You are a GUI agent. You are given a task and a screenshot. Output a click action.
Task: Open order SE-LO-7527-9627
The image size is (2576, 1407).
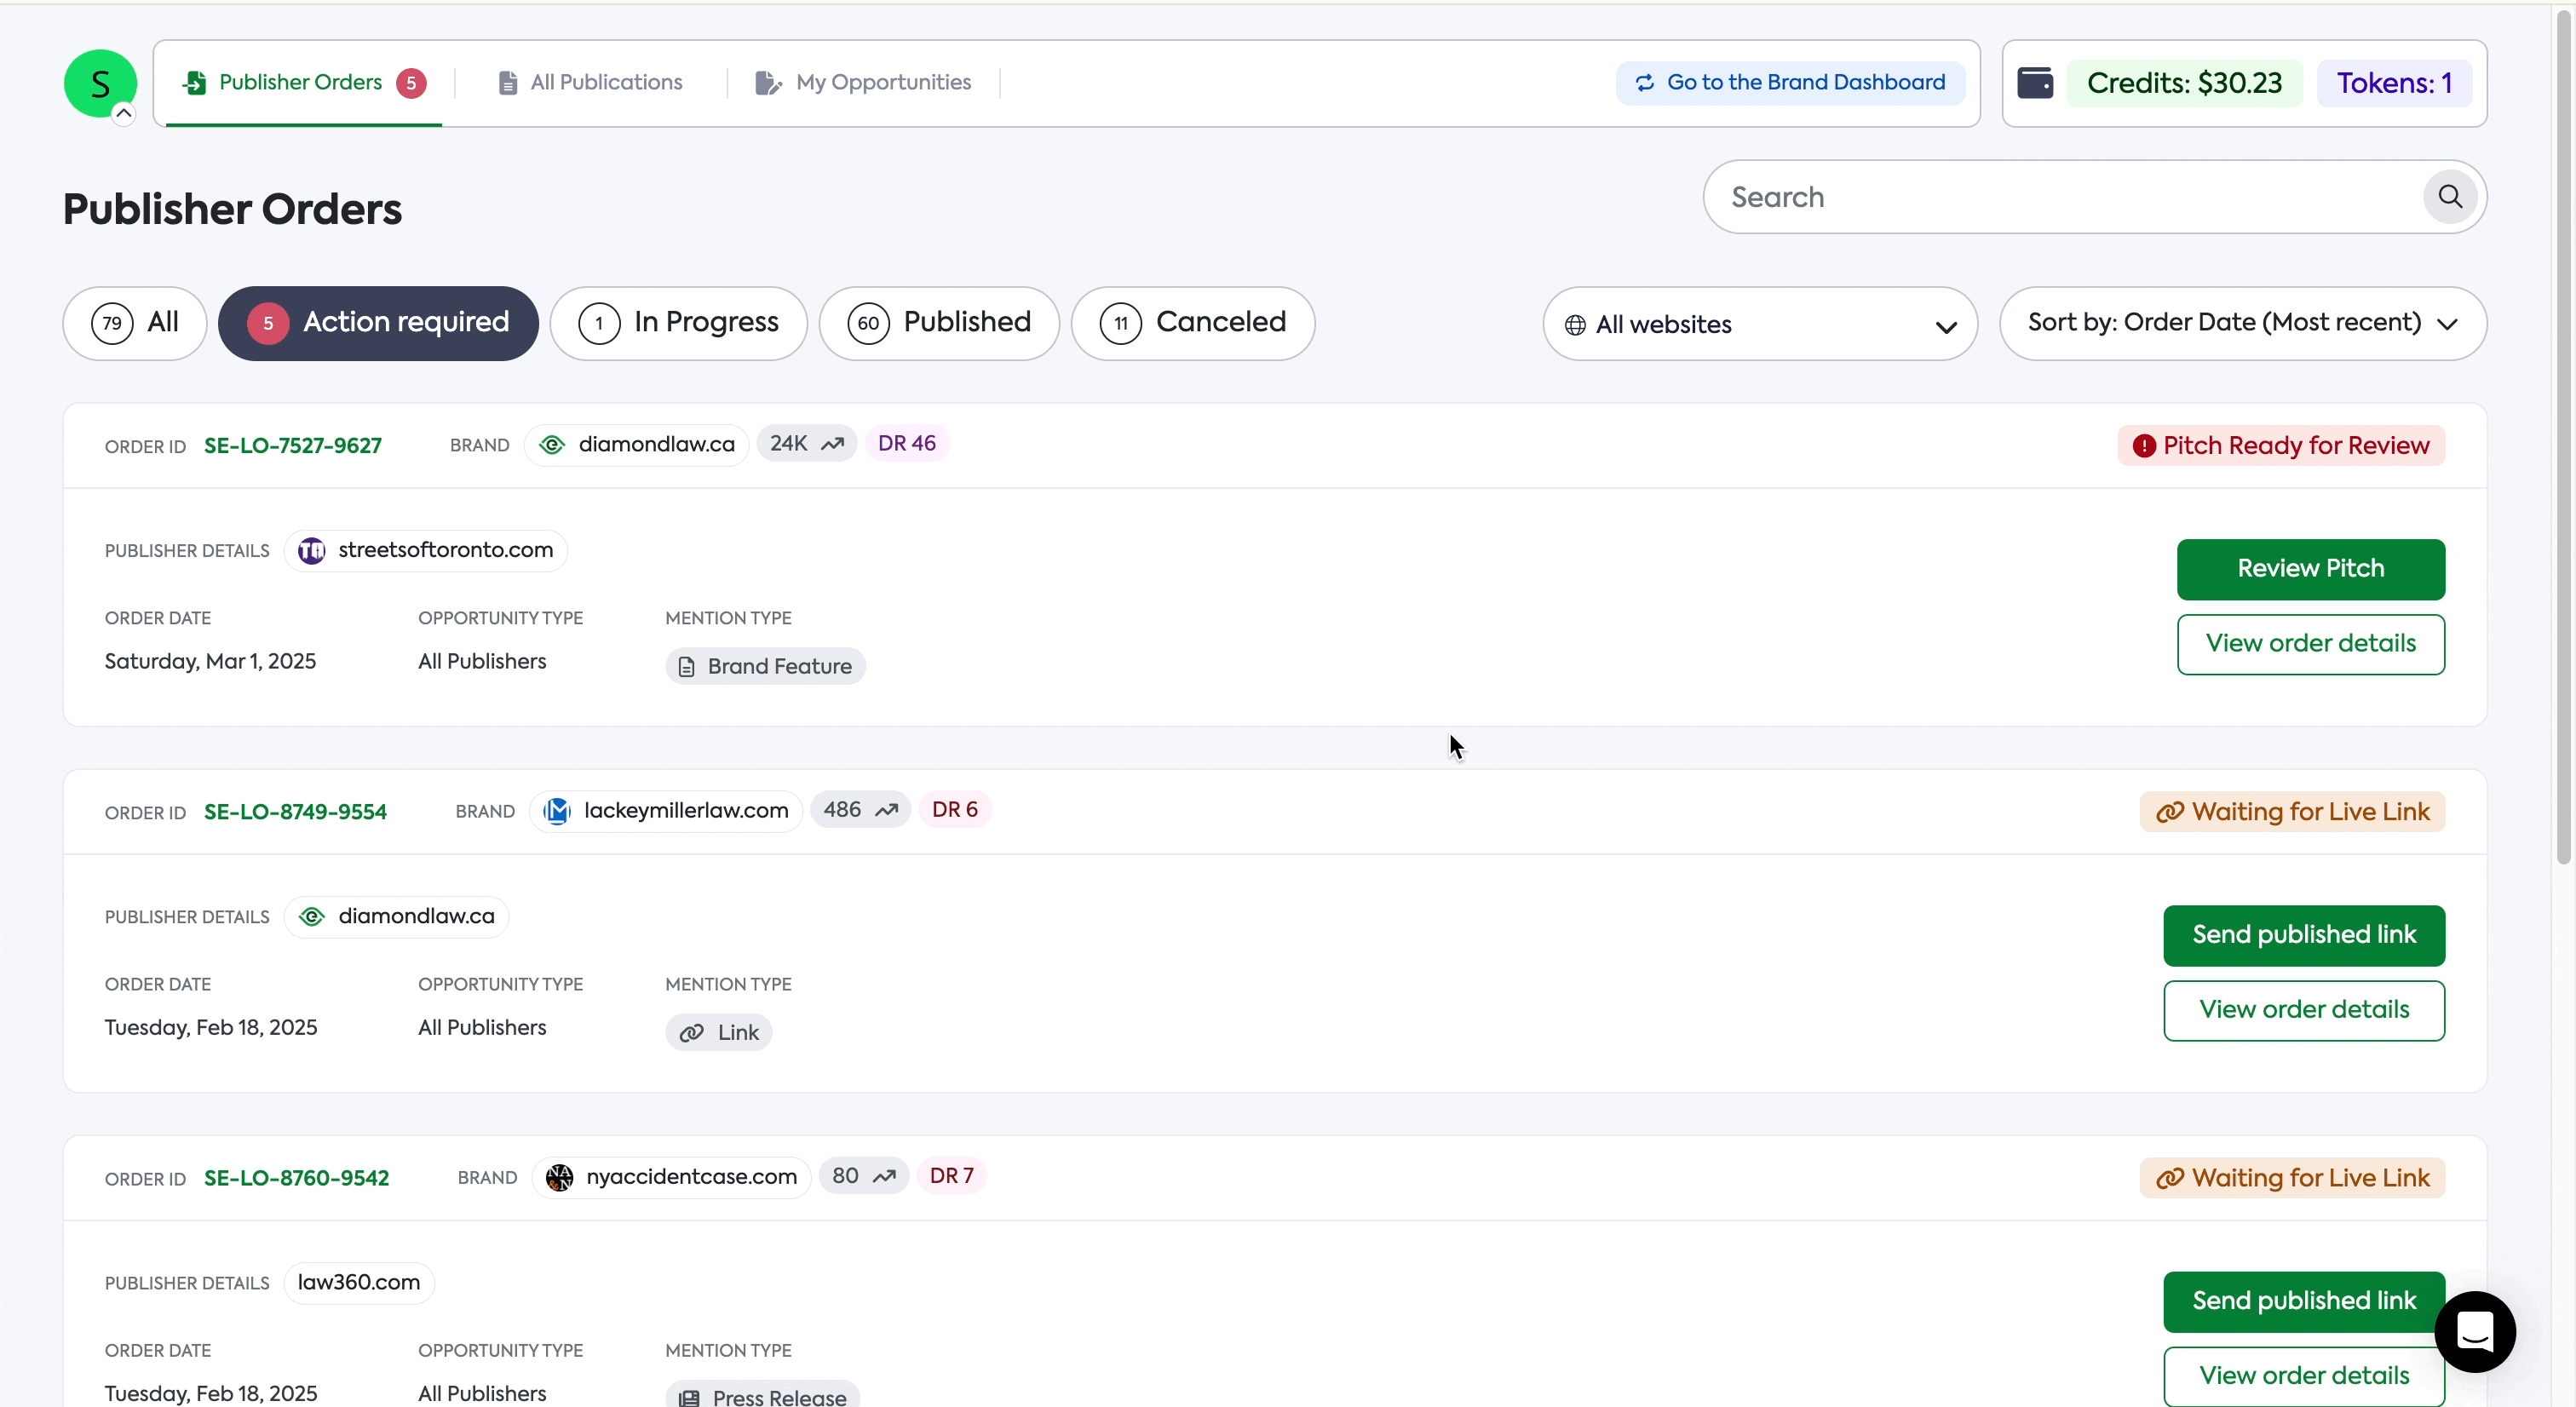(293, 446)
